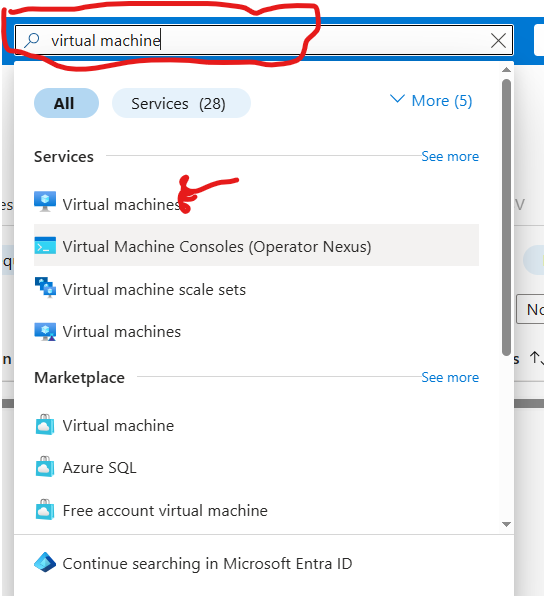
Task: Click the Services section heading
Action: (x=64, y=157)
